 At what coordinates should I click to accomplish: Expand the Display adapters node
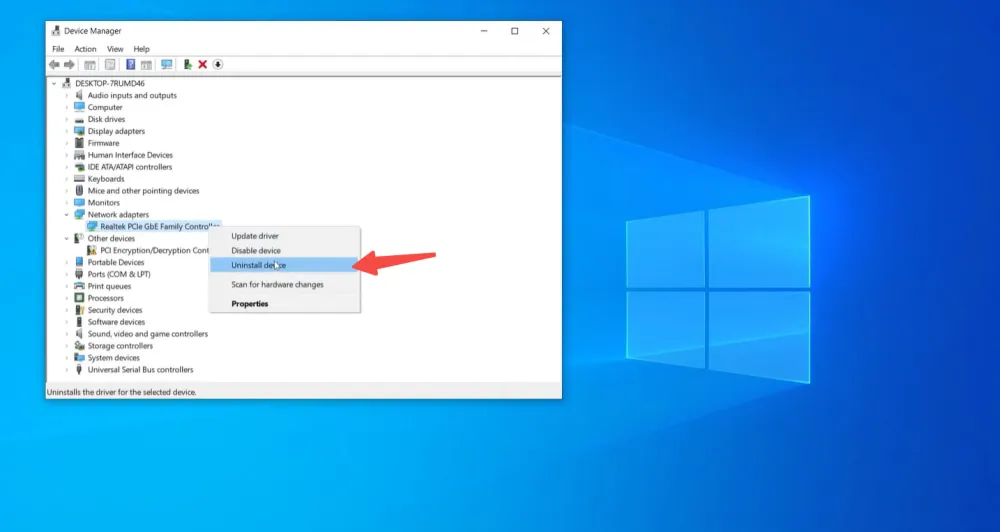click(66, 131)
